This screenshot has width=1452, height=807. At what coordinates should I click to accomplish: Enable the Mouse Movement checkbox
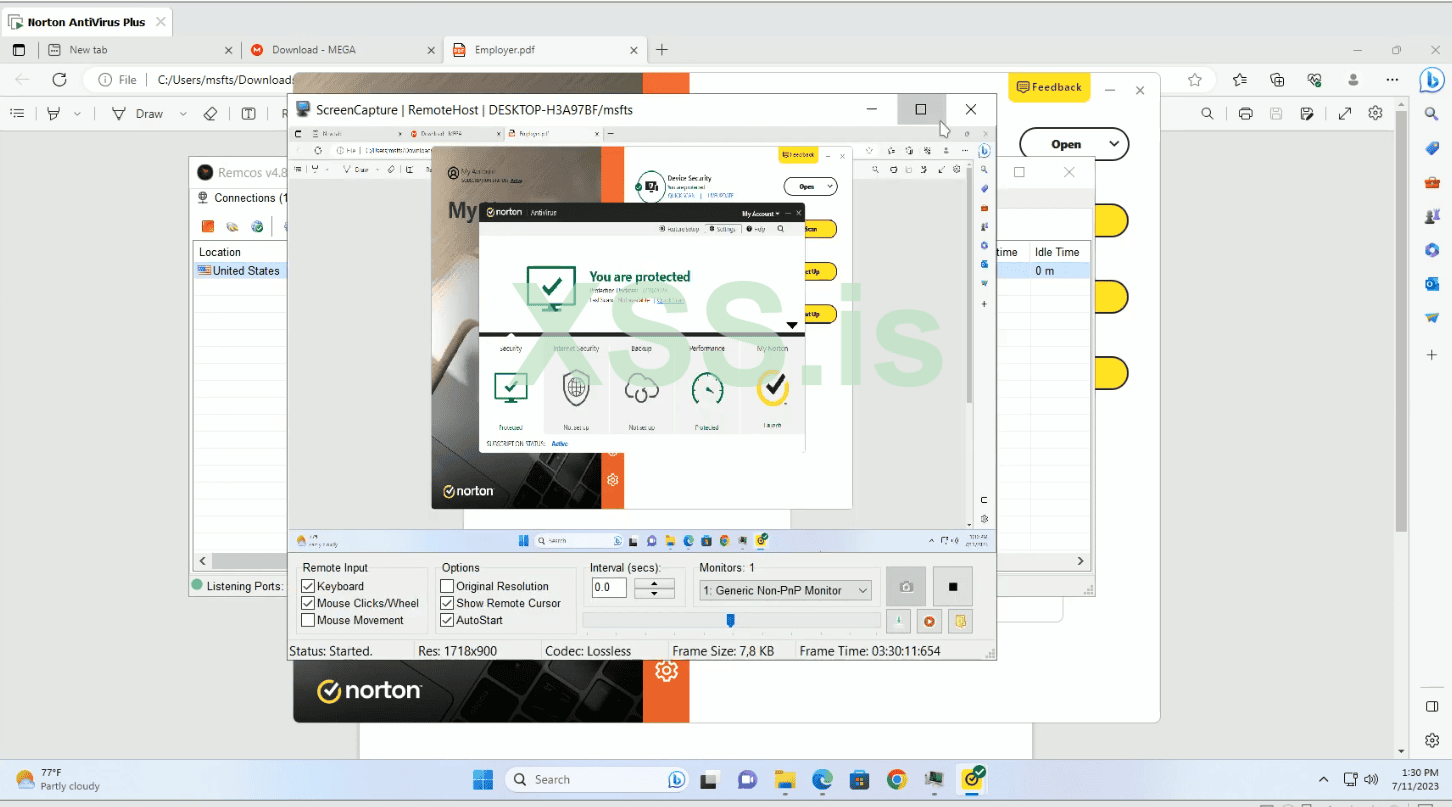(308, 621)
